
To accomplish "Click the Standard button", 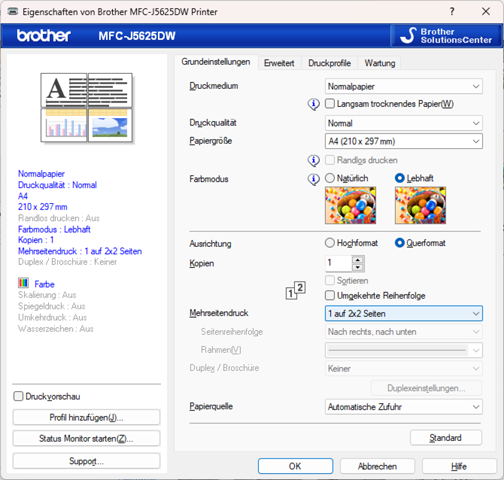I will (x=446, y=438).
